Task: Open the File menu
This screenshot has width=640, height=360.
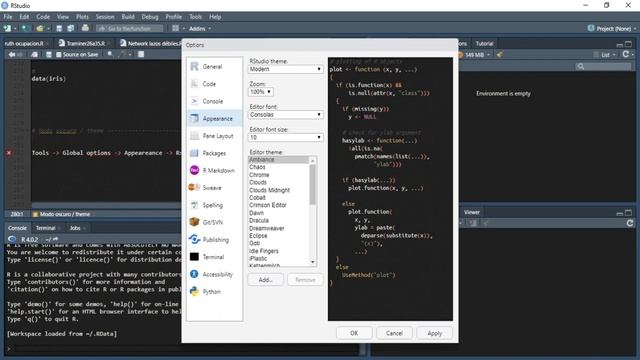Action: click(x=8, y=17)
